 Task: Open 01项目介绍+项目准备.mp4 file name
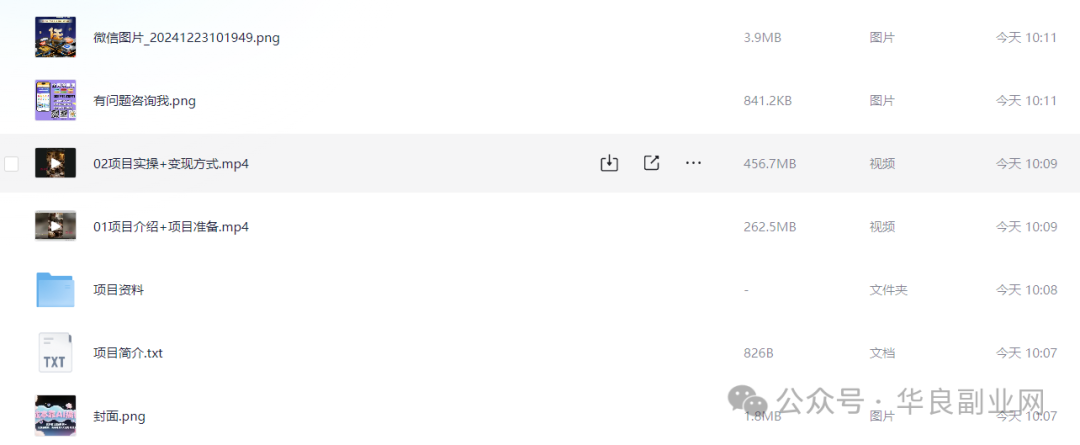point(170,227)
